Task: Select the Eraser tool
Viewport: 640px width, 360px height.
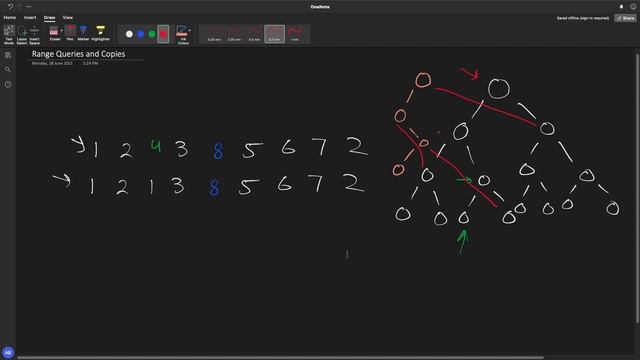Action: tap(54, 33)
